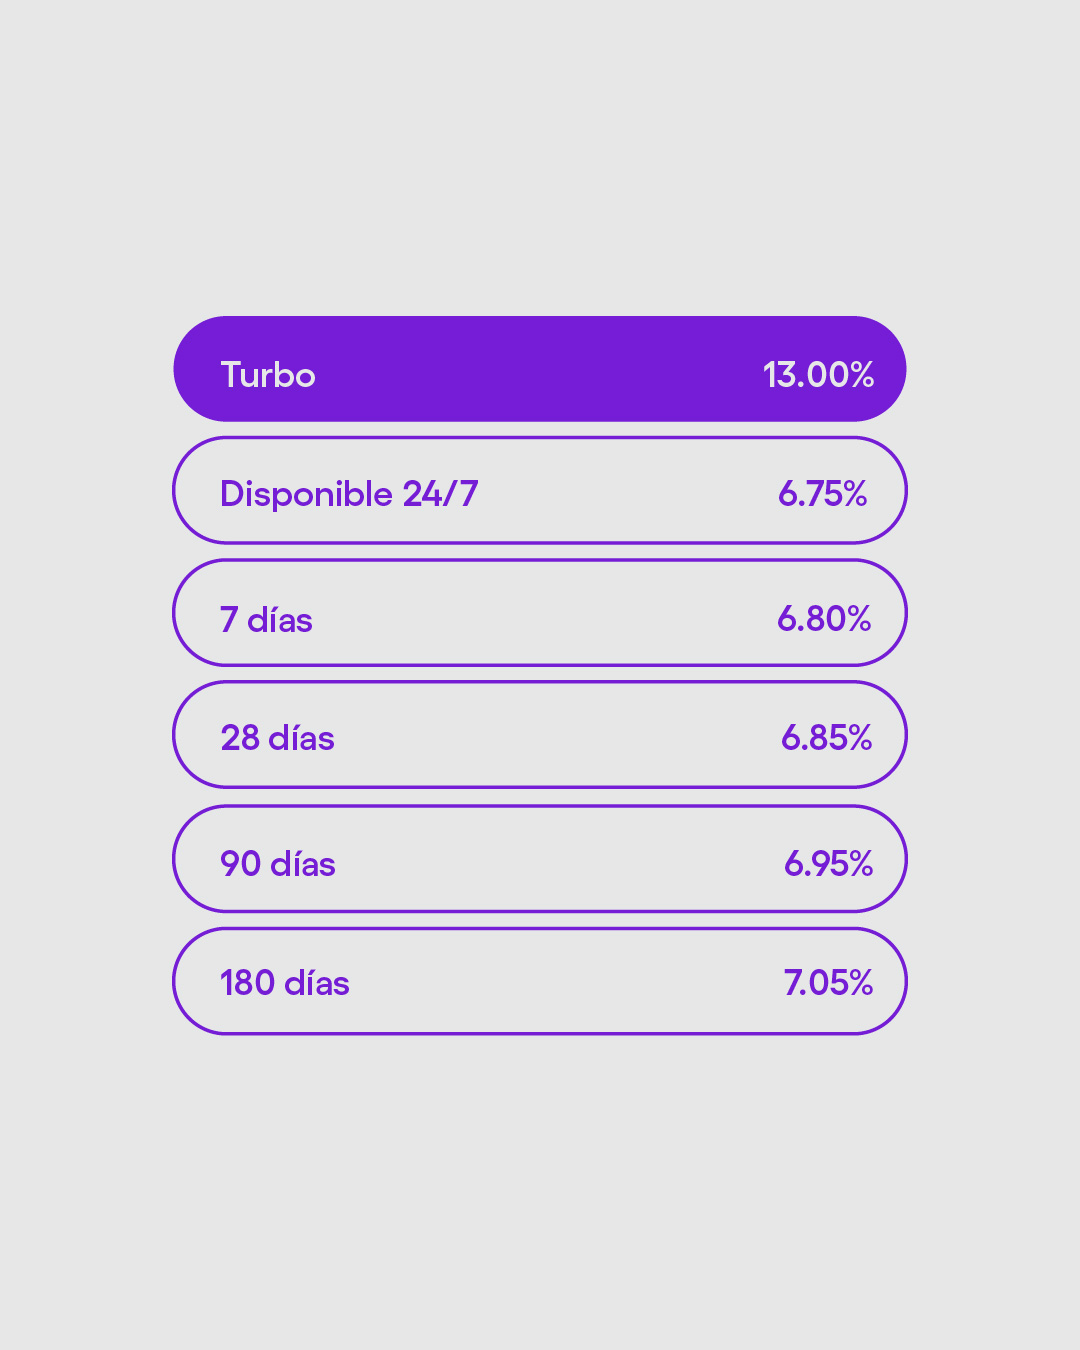Choose the Disponible 24/7 option
Image resolution: width=1080 pixels, height=1350 pixels.
540,490
